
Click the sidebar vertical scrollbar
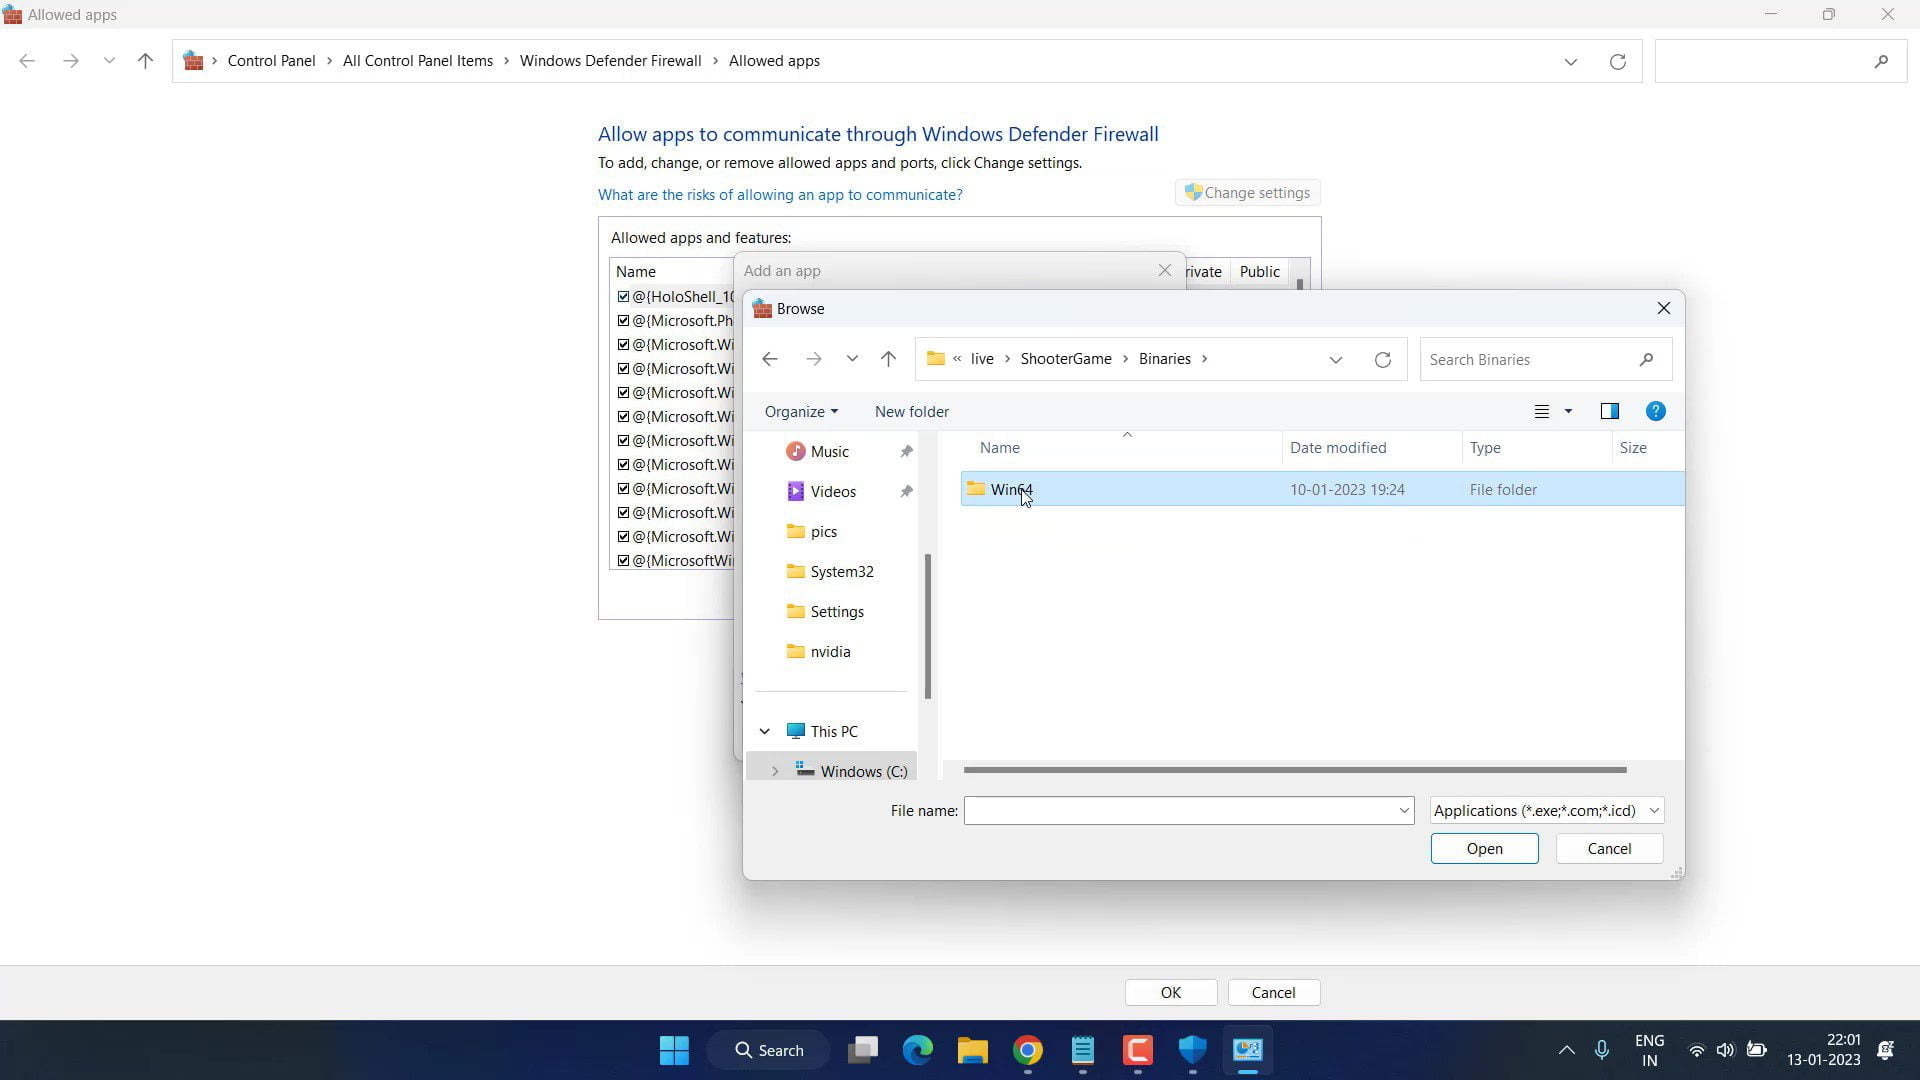pos(928,627)
